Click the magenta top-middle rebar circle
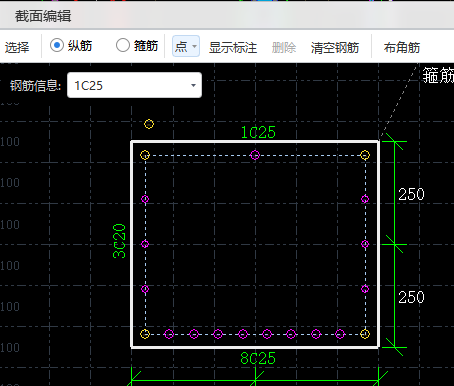Viewport: 454px width, 386px height. pos(255,155)
